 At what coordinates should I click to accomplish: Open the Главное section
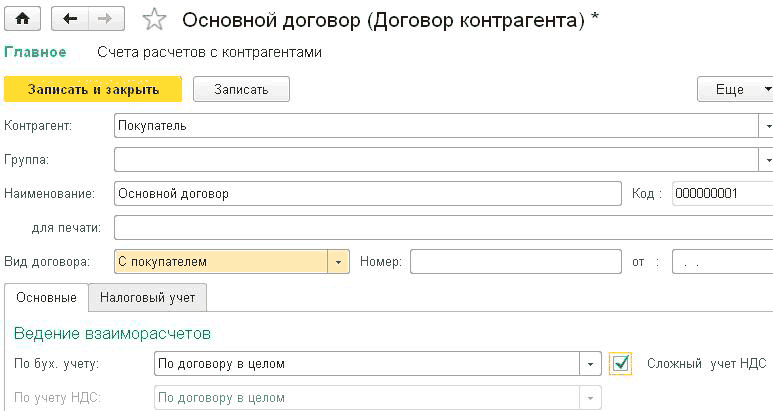[36, 52]
